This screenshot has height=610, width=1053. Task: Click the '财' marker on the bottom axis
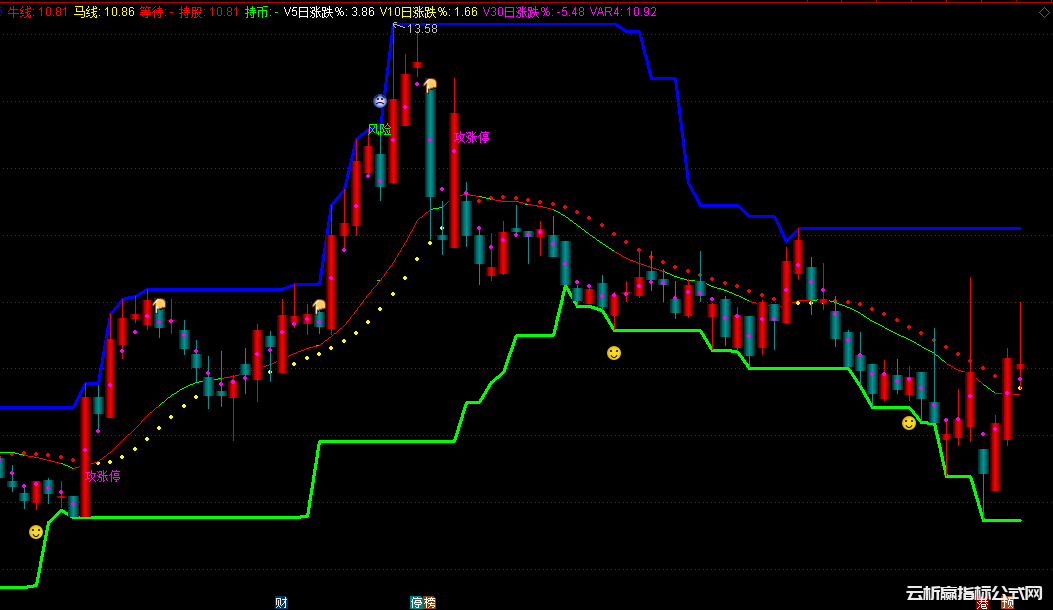click(281, 603)
